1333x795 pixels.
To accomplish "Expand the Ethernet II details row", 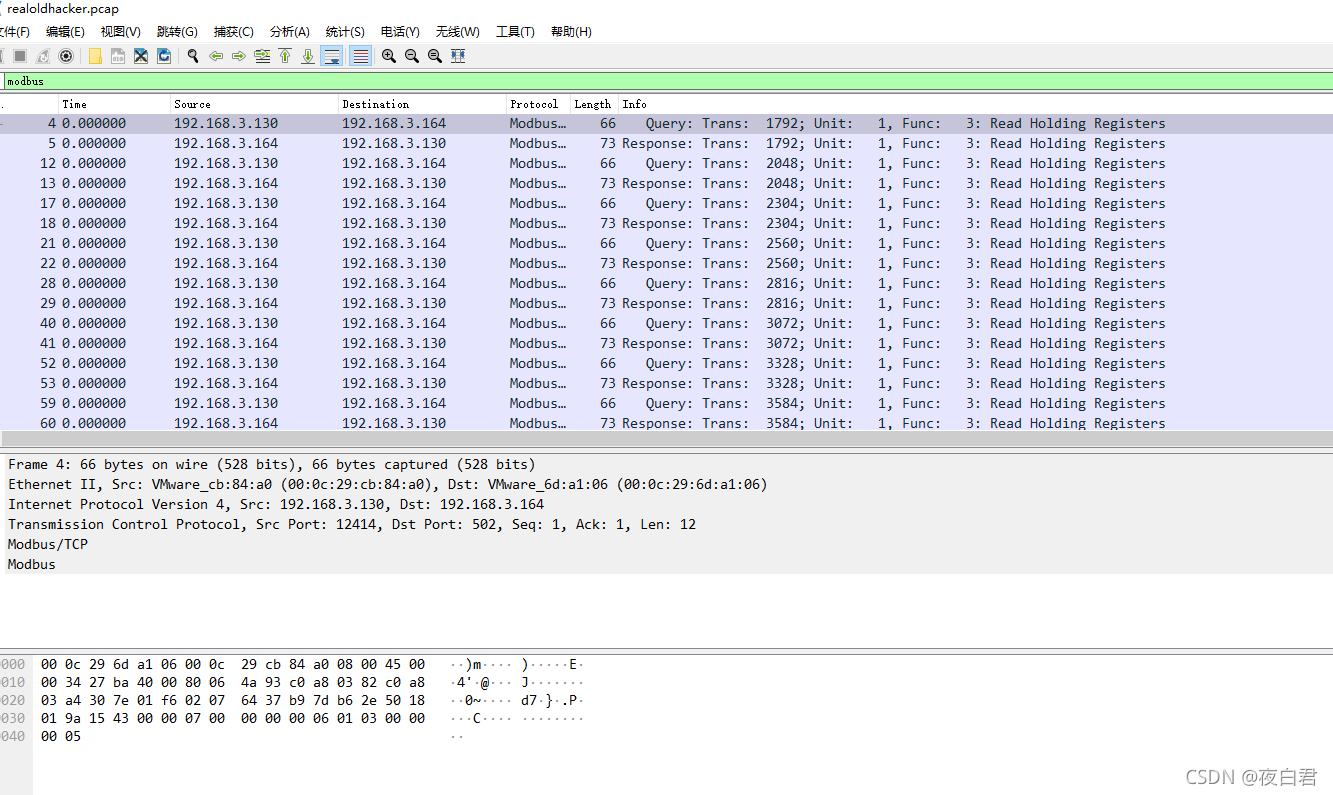I will [666, 484].
